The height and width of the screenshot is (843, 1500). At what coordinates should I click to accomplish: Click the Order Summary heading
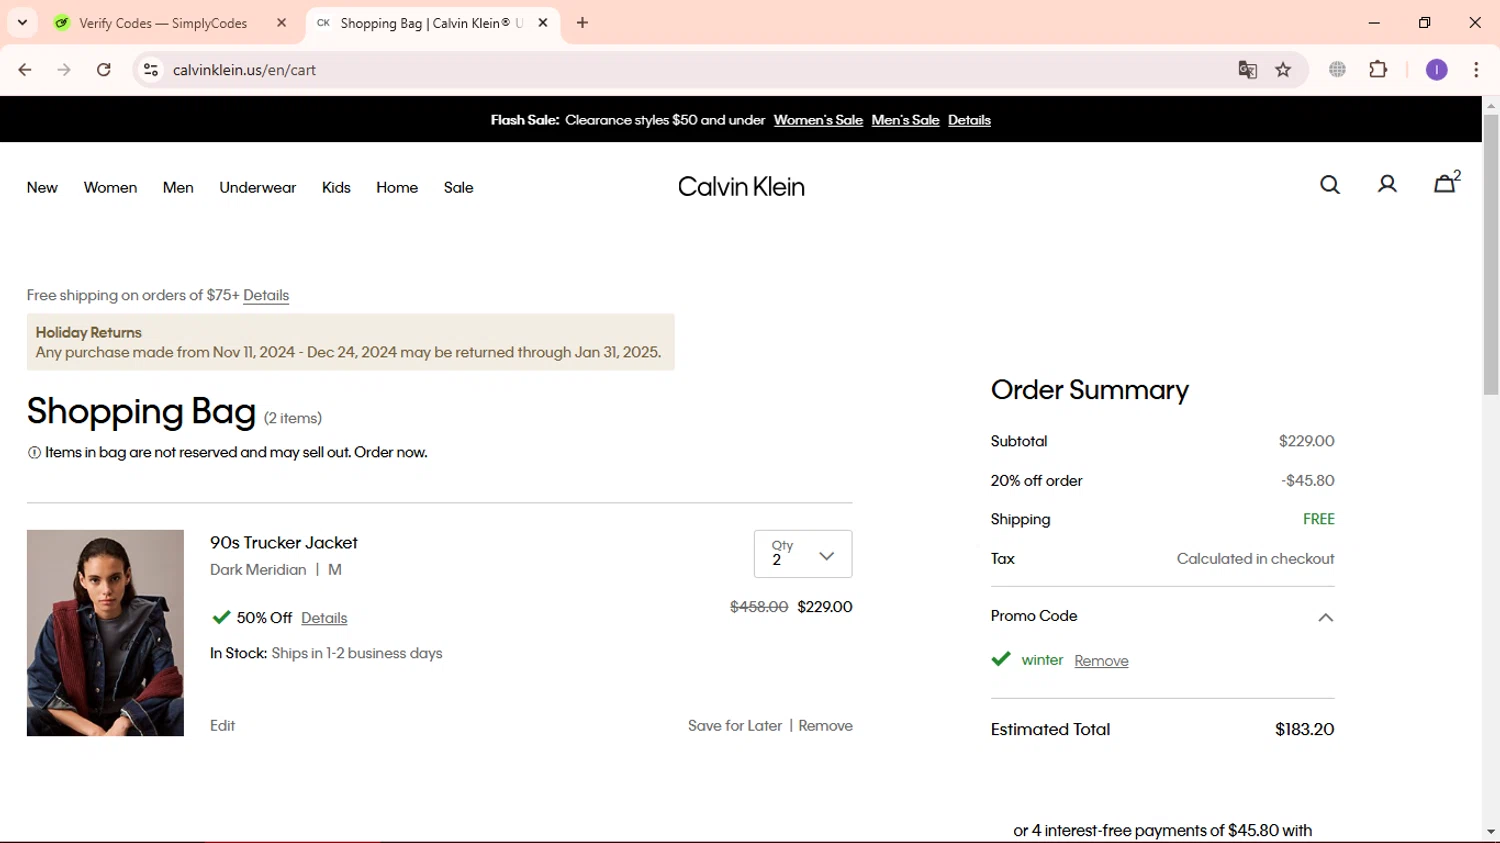tap(1090, 390)
